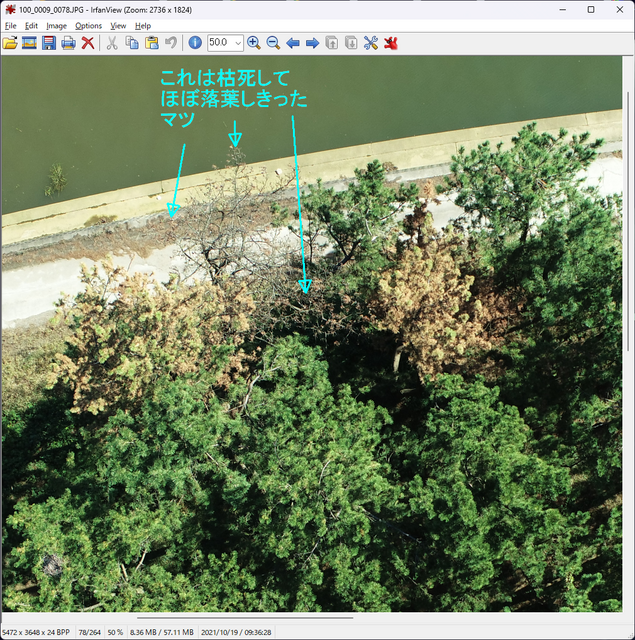This screenshot has width=635, height=640.
Task: Open the Options menu
Action: tap(89, 26)
